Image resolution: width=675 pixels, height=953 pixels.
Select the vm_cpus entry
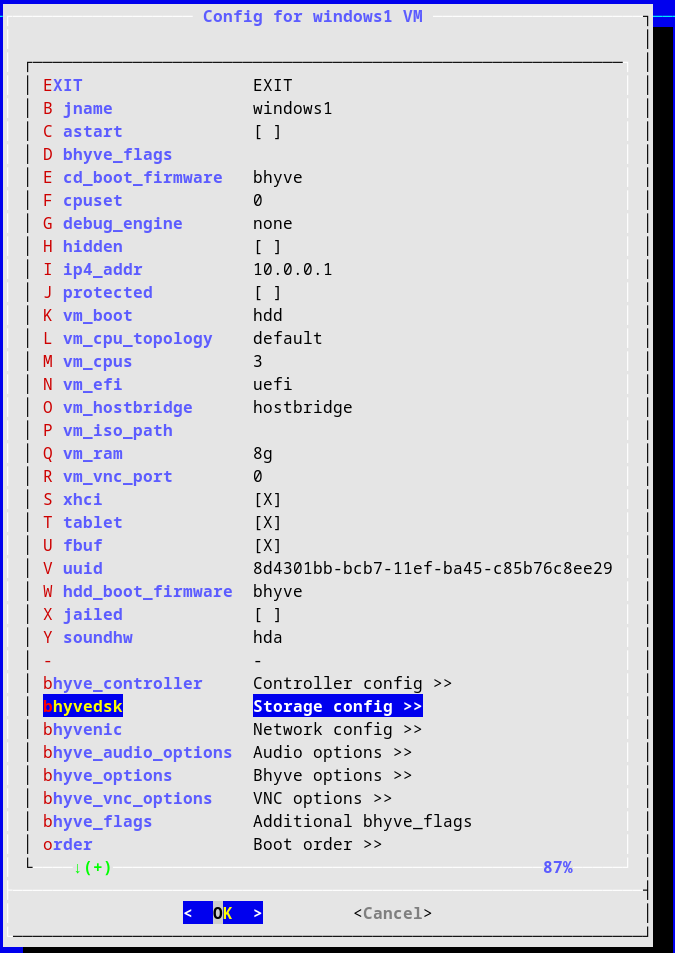click(96, 362)
